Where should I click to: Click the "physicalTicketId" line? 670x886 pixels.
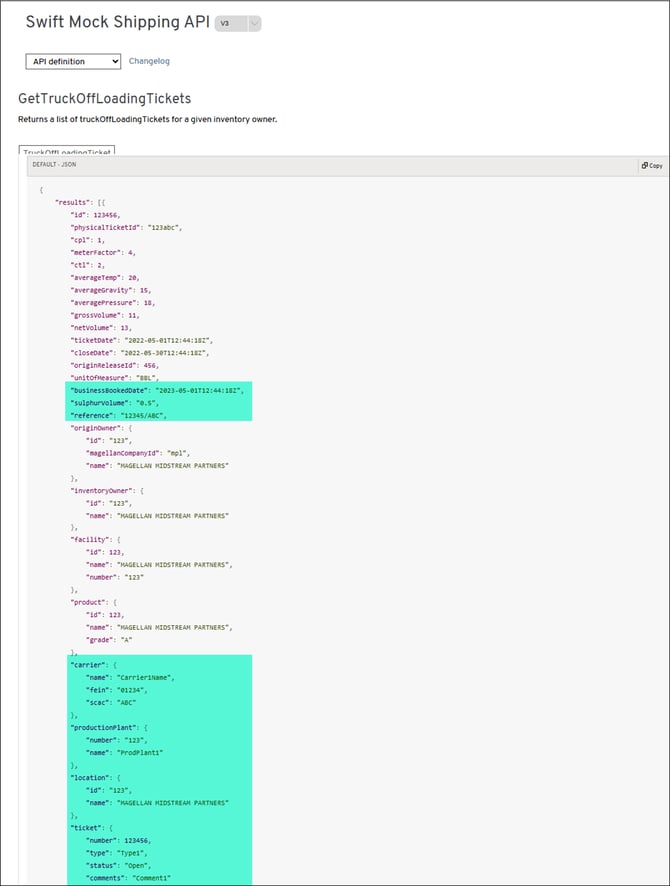coord(125,227)
